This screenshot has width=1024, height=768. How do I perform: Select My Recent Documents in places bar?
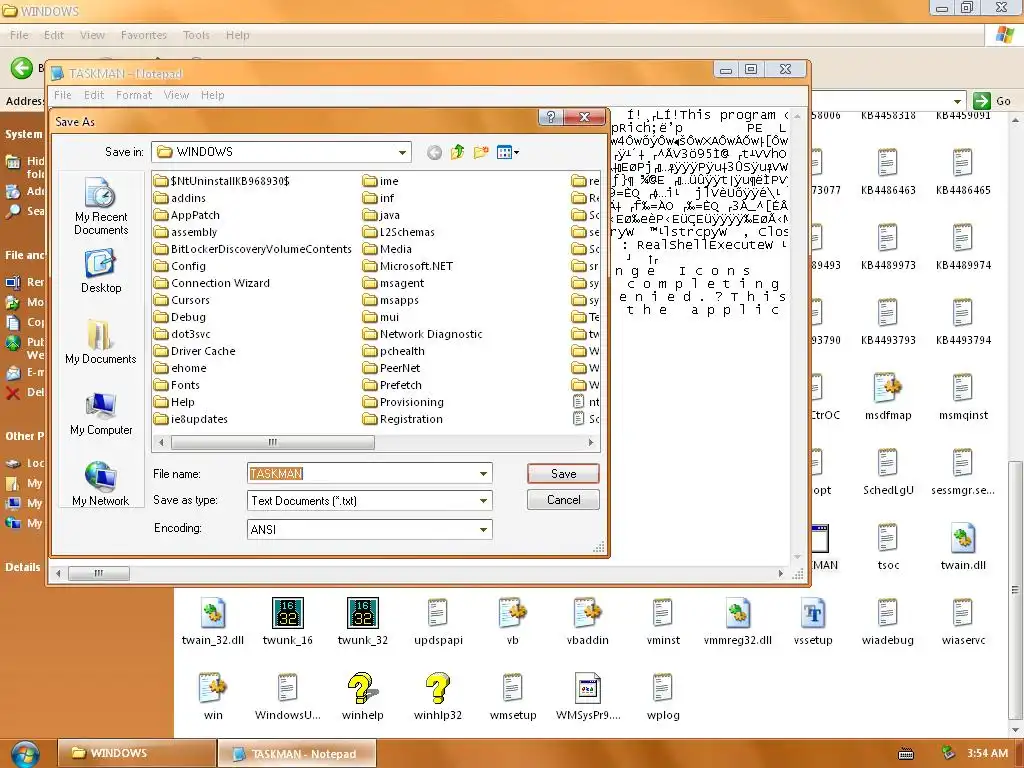(x=101, y=206)
